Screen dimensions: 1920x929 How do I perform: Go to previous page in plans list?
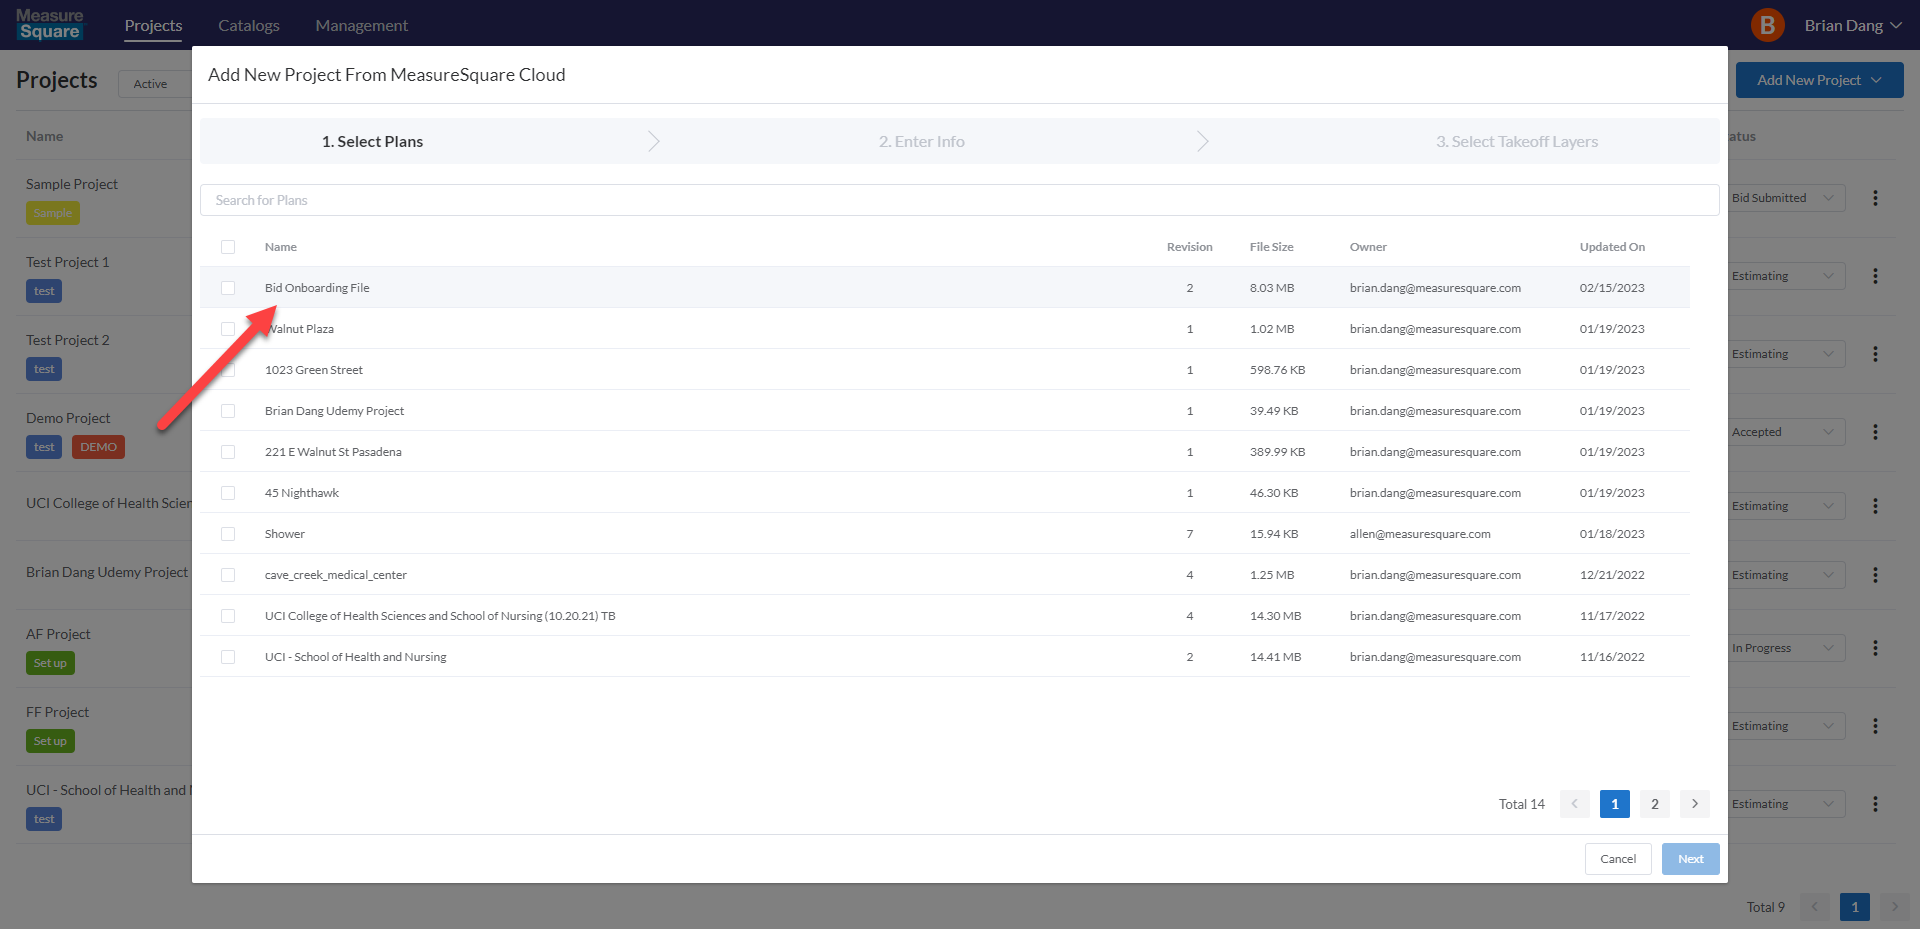[1574, 804]
